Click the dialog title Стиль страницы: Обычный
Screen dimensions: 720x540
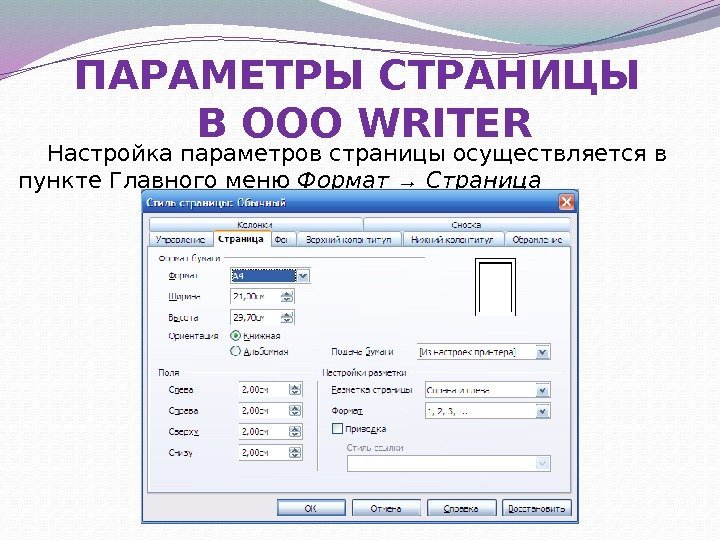(216, 202)
